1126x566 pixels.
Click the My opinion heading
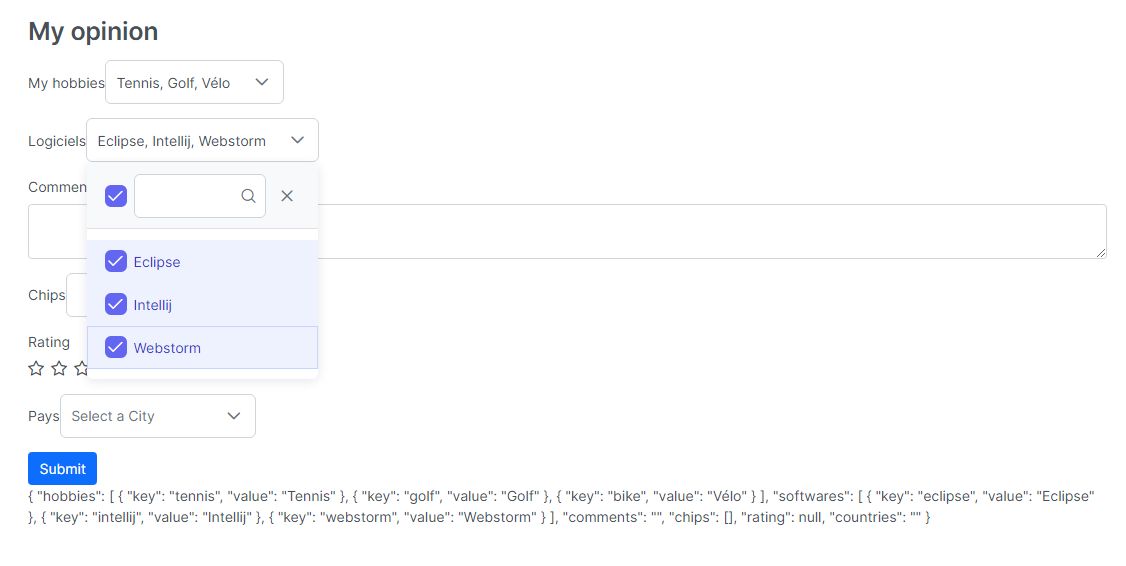(x=93, y=32)
